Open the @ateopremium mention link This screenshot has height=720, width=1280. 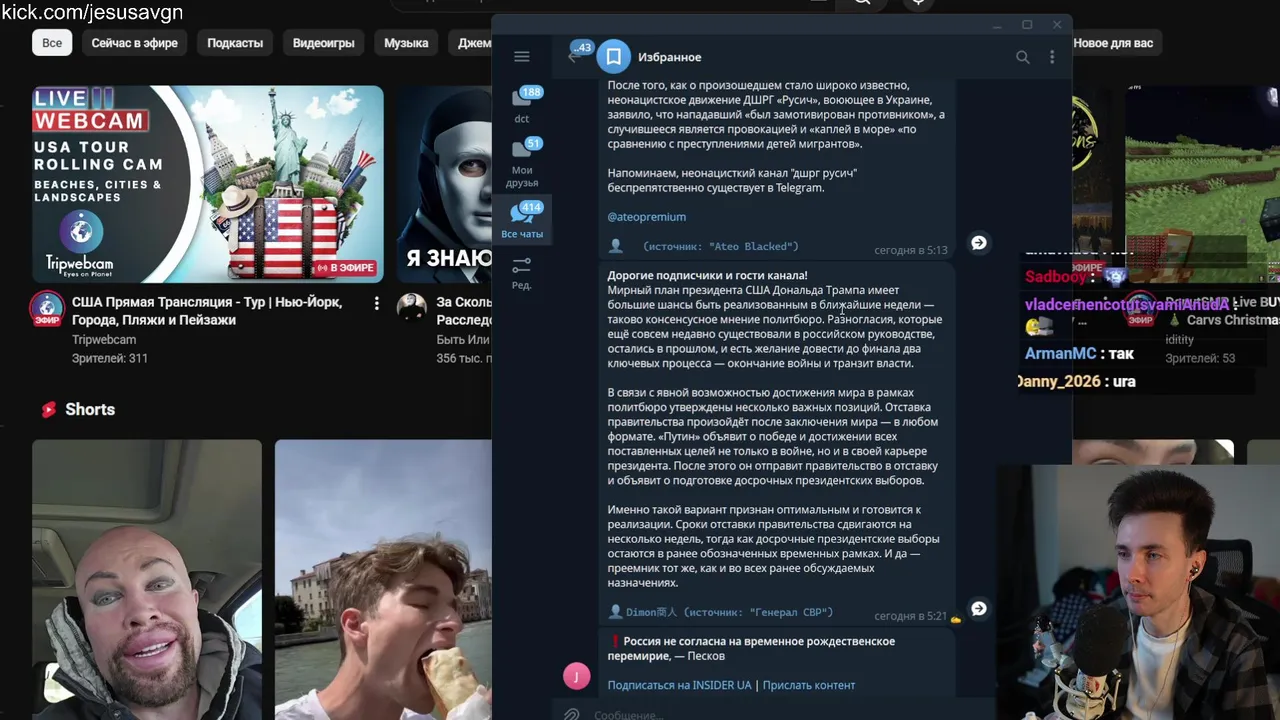coord(647,217)
